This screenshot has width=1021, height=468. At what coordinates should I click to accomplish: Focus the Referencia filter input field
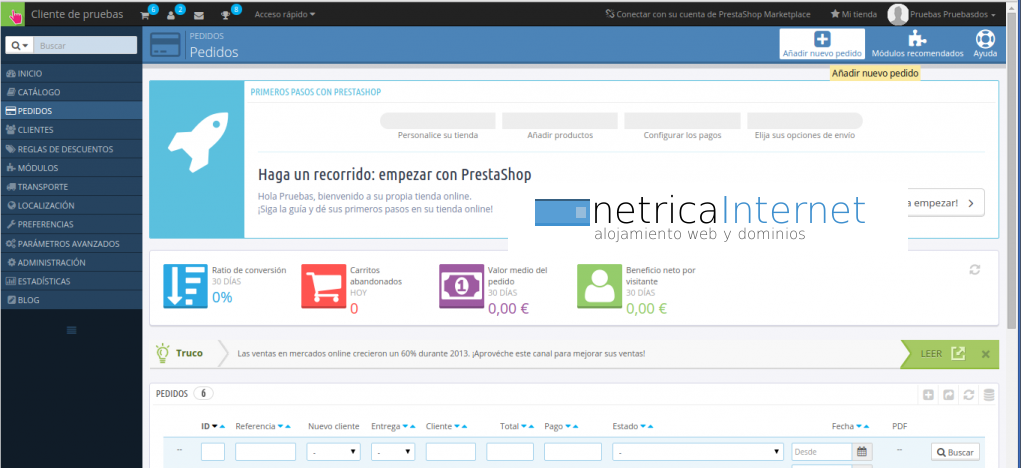(266, 452)
